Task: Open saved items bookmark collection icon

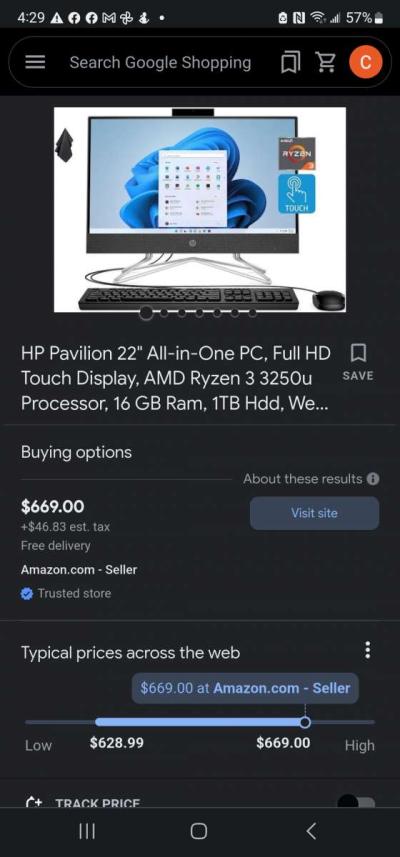Action: tap(290, 63)
